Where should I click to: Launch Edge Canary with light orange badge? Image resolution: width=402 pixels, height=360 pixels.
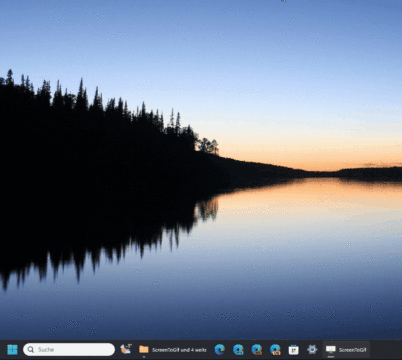tap(275, 350)
